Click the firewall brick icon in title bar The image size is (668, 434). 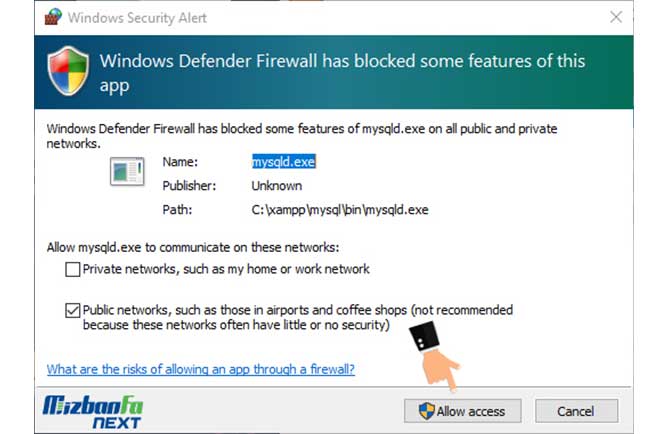53,17
